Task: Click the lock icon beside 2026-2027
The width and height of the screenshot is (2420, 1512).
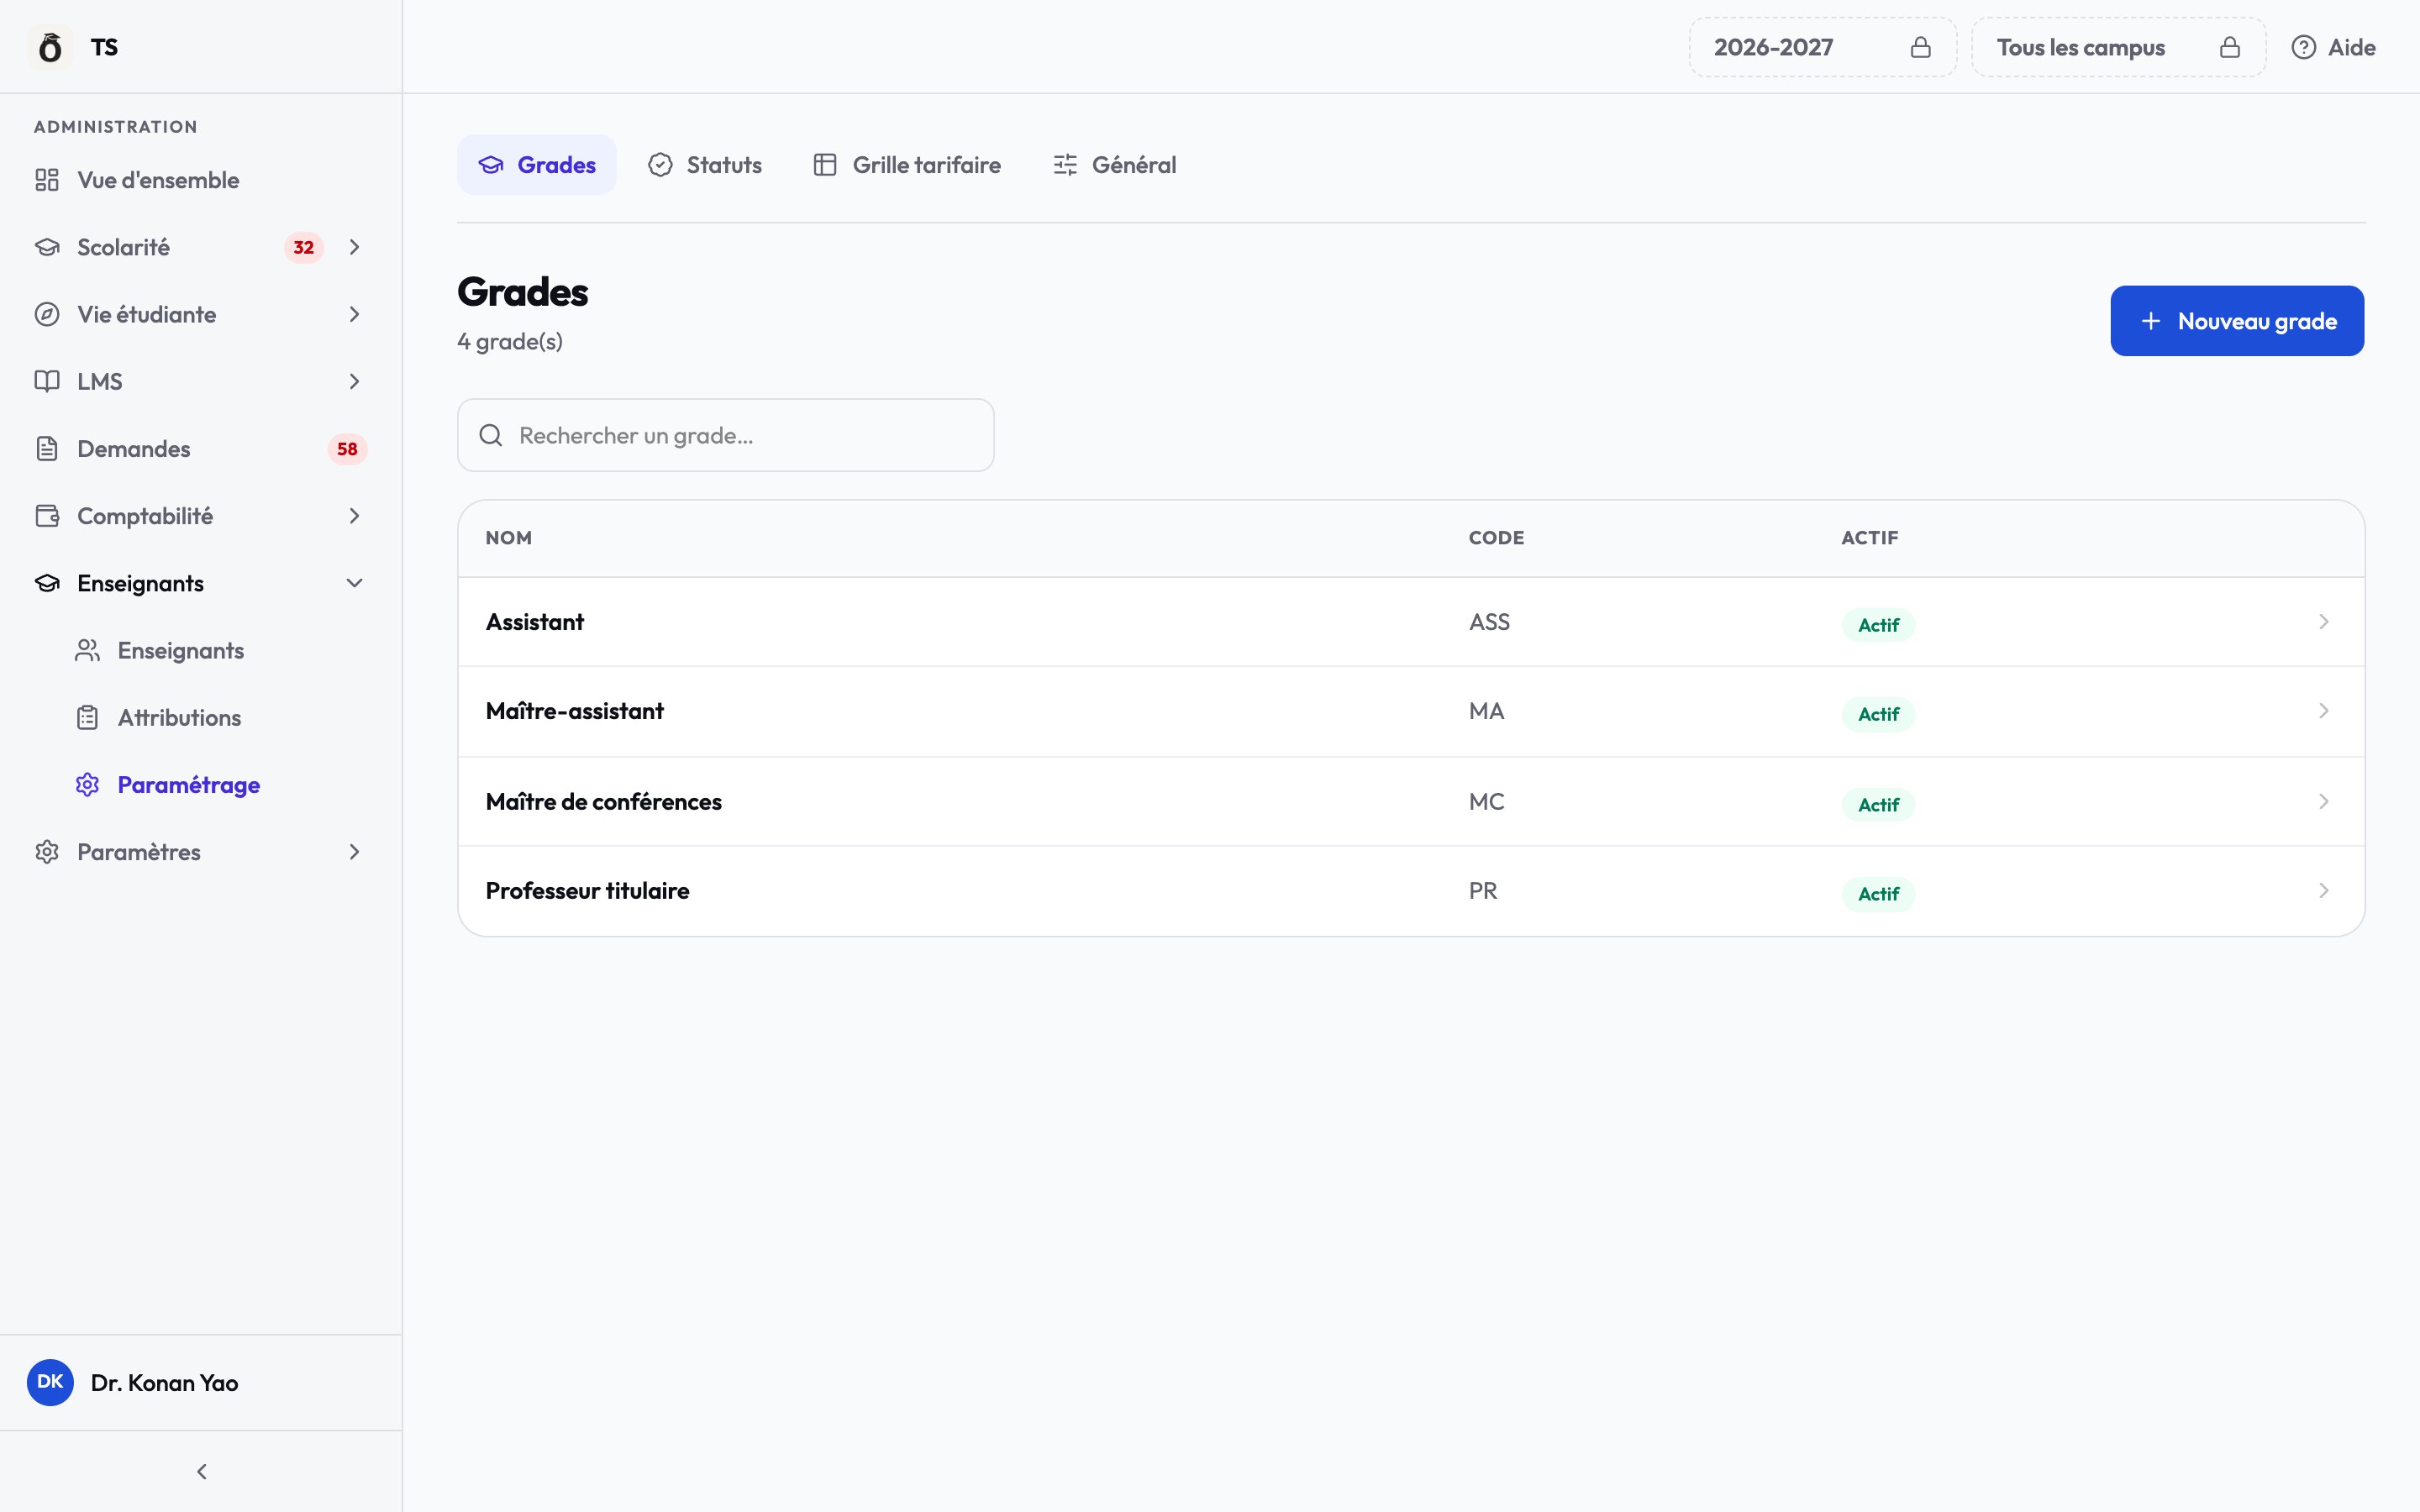Action: click(x=1920, y=47)
